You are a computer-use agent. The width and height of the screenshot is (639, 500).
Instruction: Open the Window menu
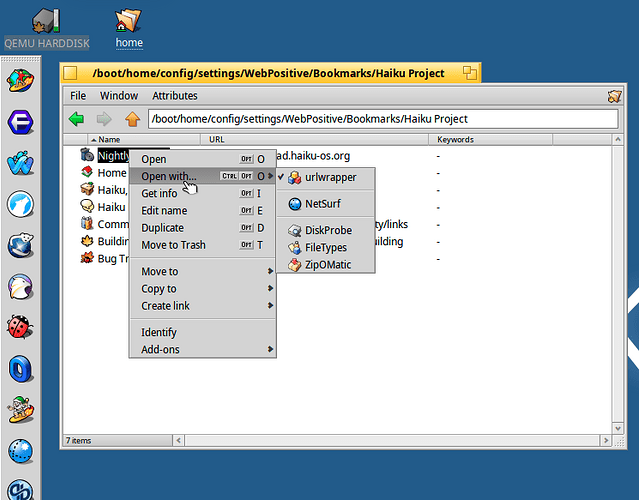tap(119, 96)
